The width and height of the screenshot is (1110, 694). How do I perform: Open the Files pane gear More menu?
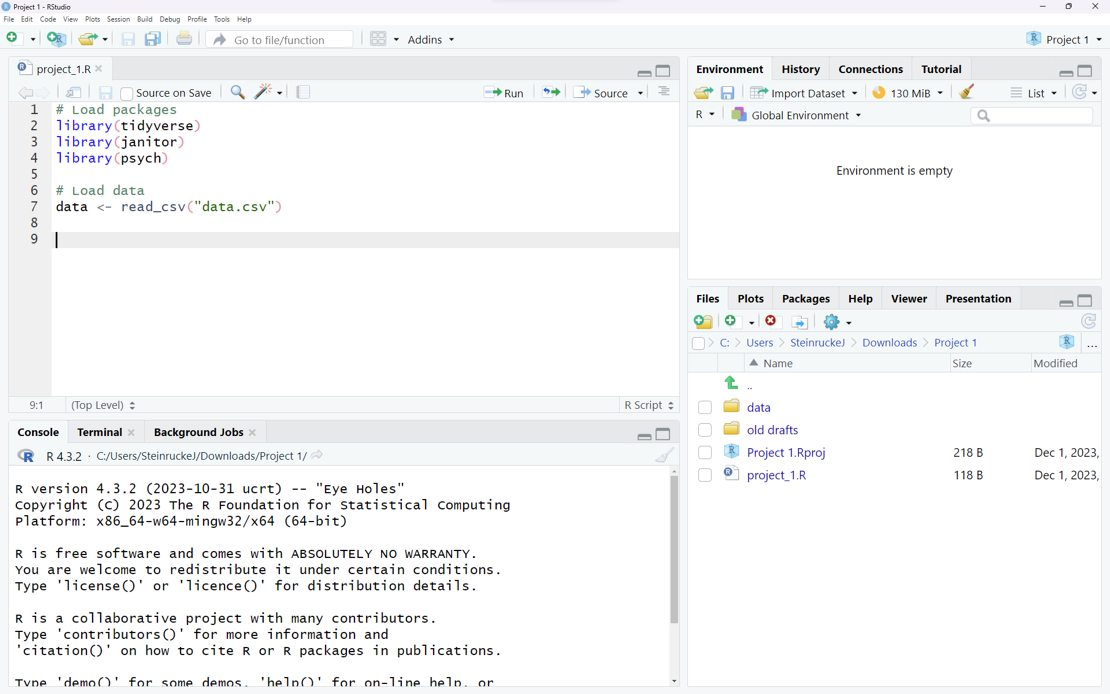[837, 321]
